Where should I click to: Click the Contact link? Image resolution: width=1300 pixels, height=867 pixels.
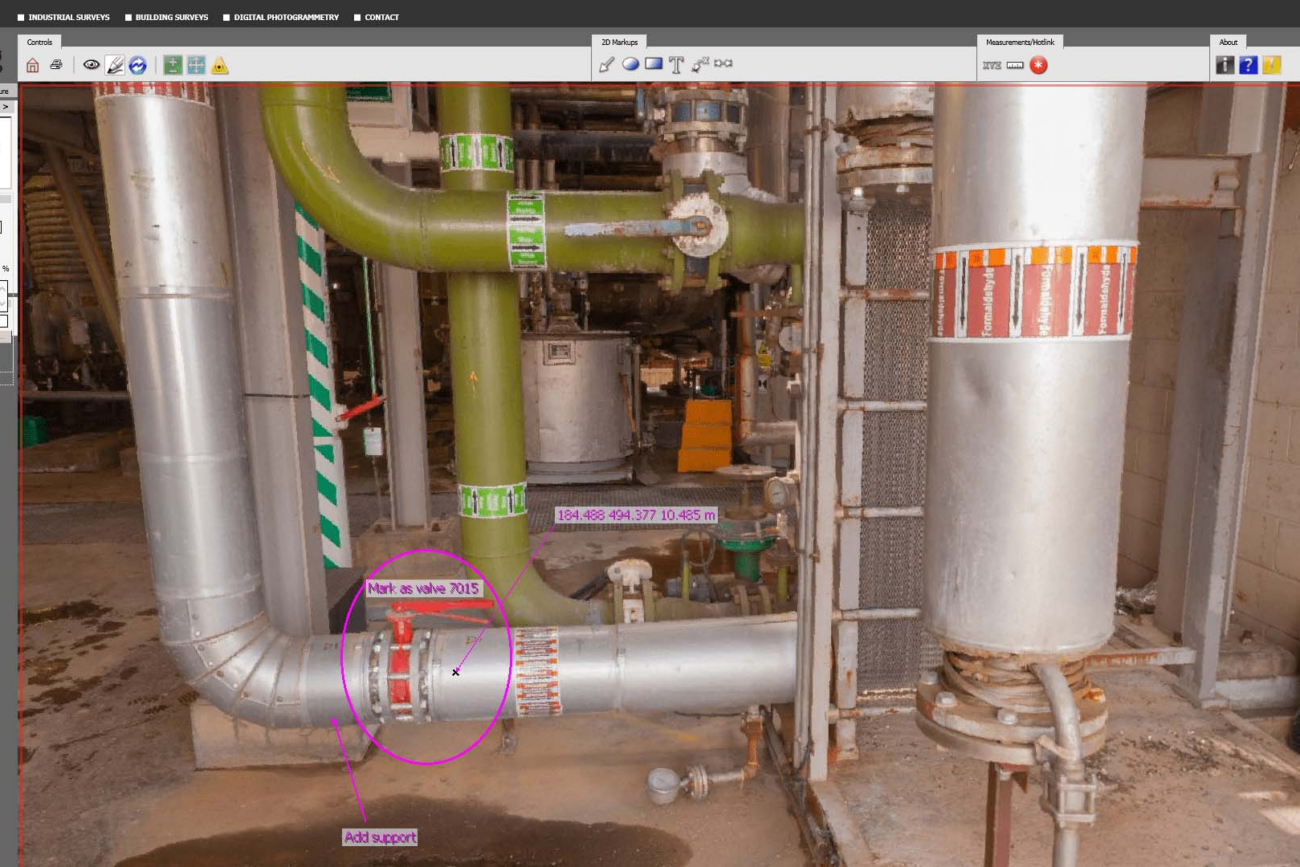click(x=382, y=17)
